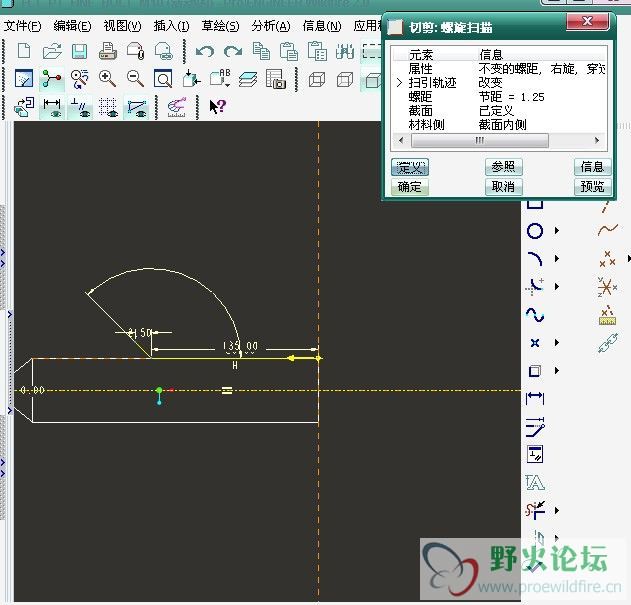
Task: Click the wireframe display cube icon
Action: click(317, 79)
